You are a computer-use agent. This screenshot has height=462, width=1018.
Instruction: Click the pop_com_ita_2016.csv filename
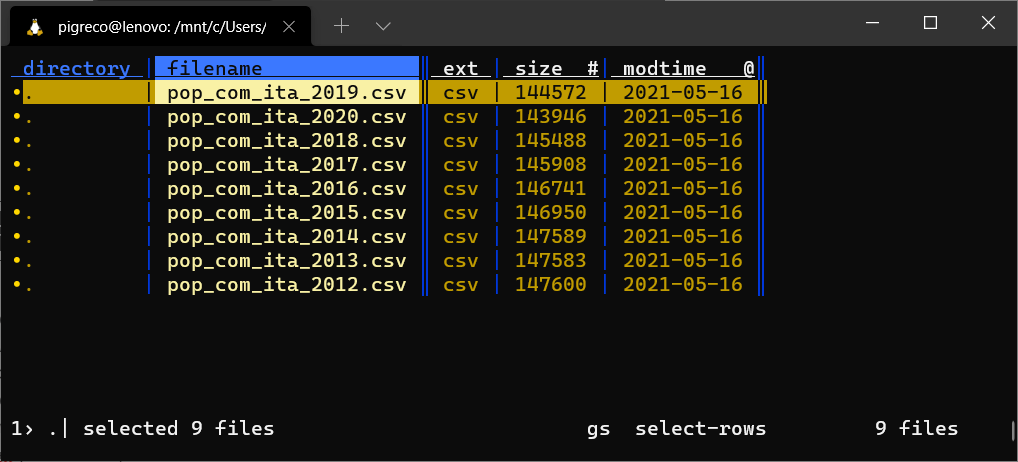[286, 188]
